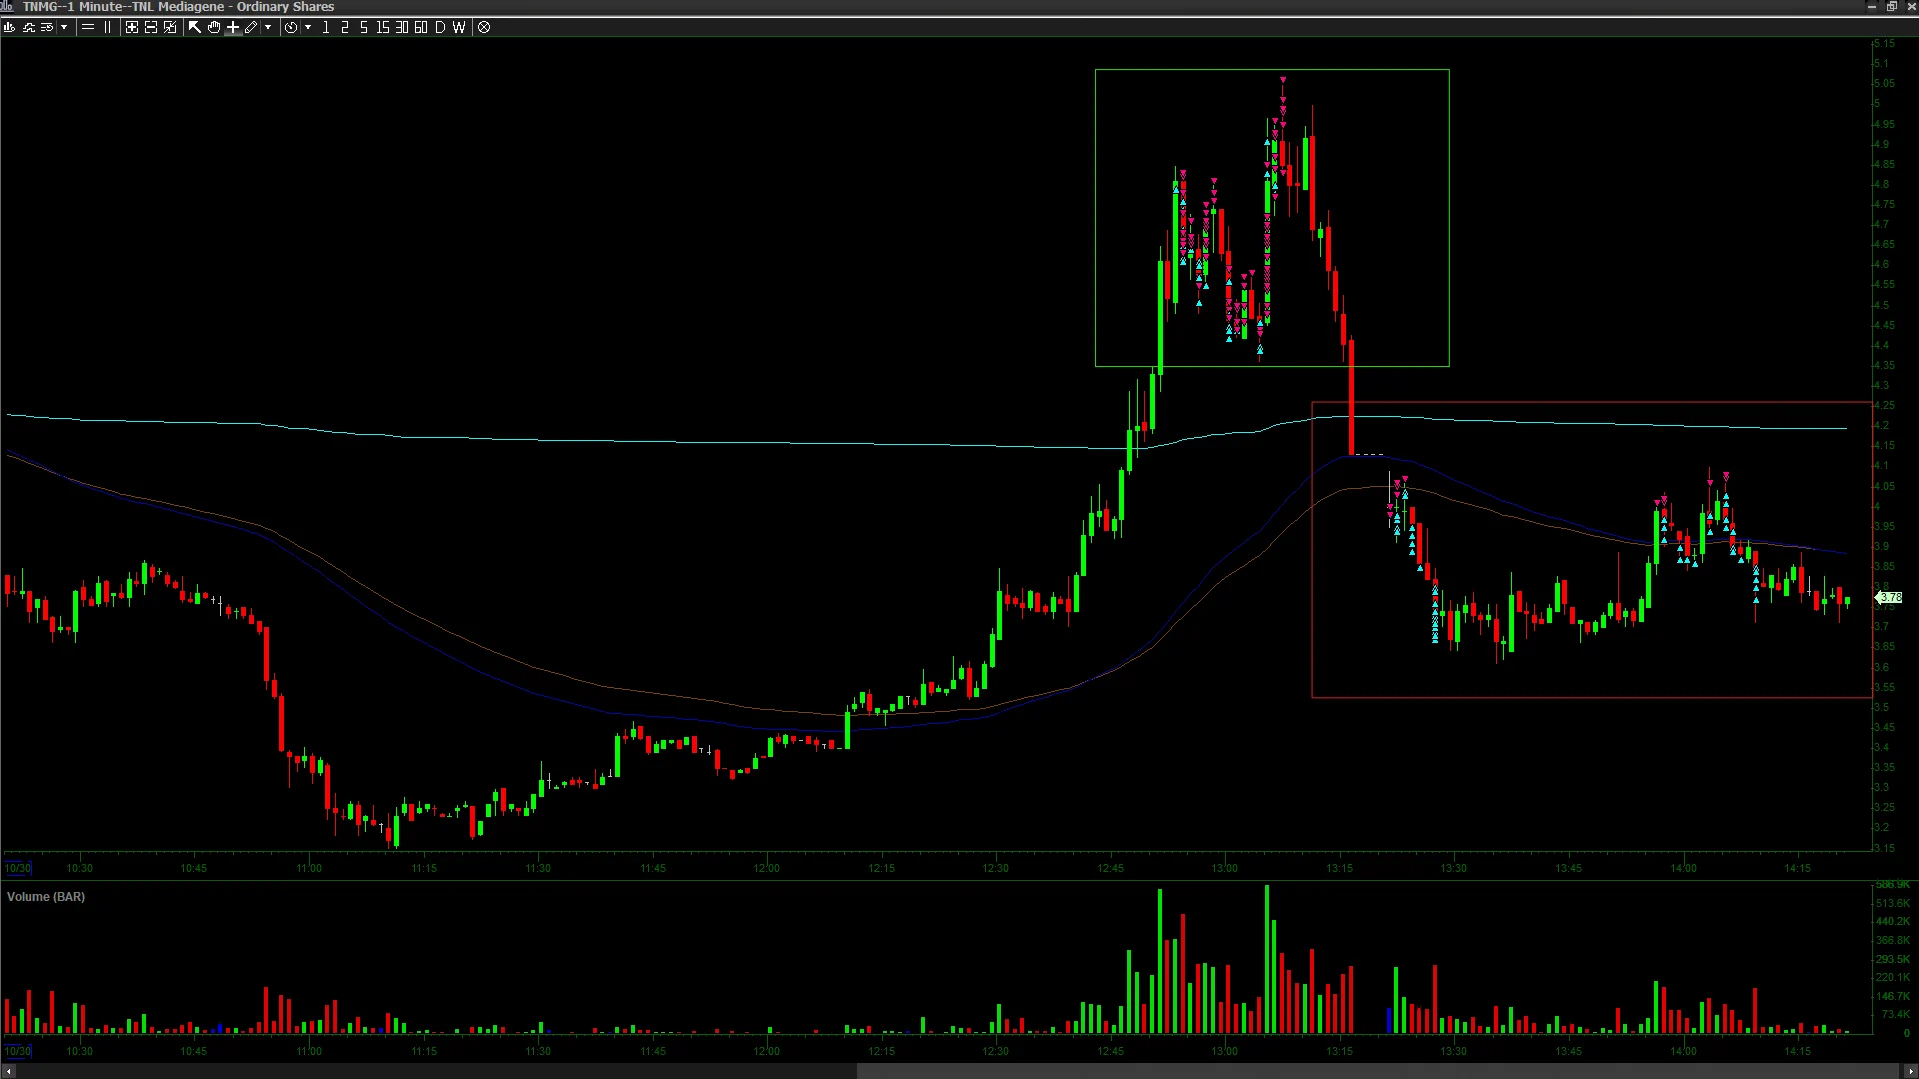Expand the chart tools dropdown arrow

64,27
